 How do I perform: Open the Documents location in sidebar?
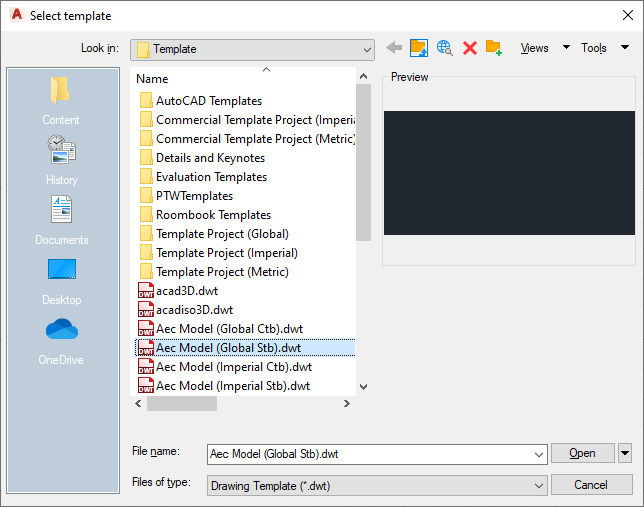tap(62, 221)
